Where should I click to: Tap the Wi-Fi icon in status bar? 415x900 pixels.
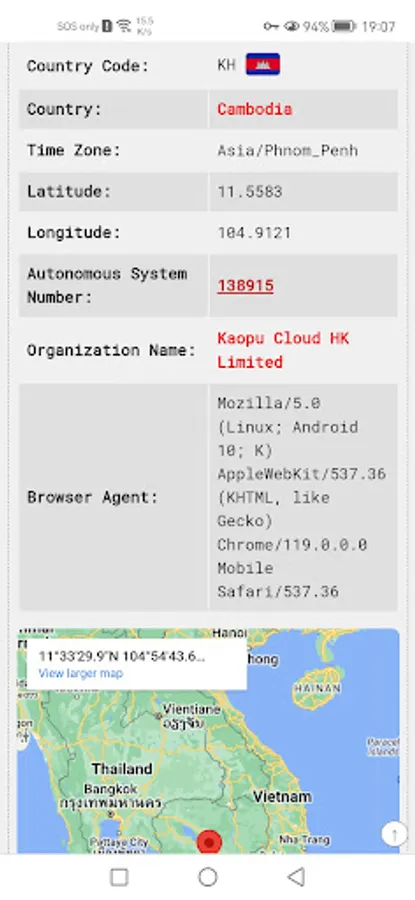click(x=123, y=26)
